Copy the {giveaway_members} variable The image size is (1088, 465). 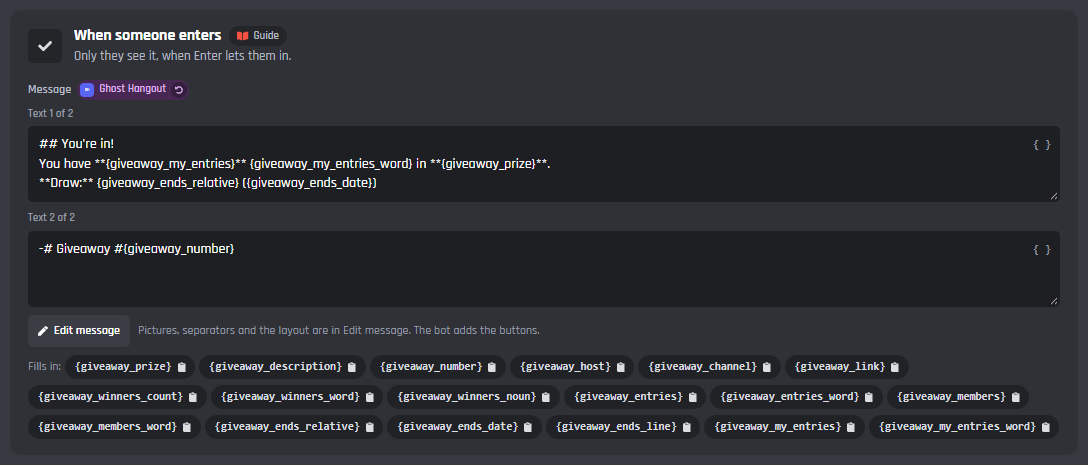958,396
